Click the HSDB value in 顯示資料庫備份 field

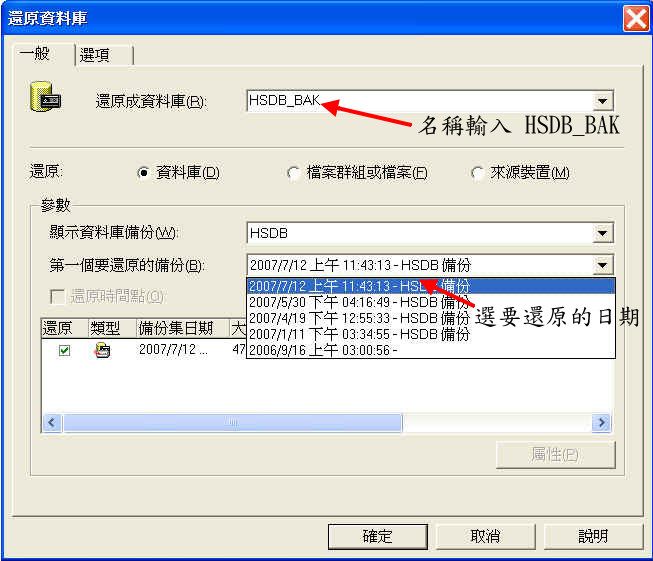pyautogui.click(x=269, y=233)
